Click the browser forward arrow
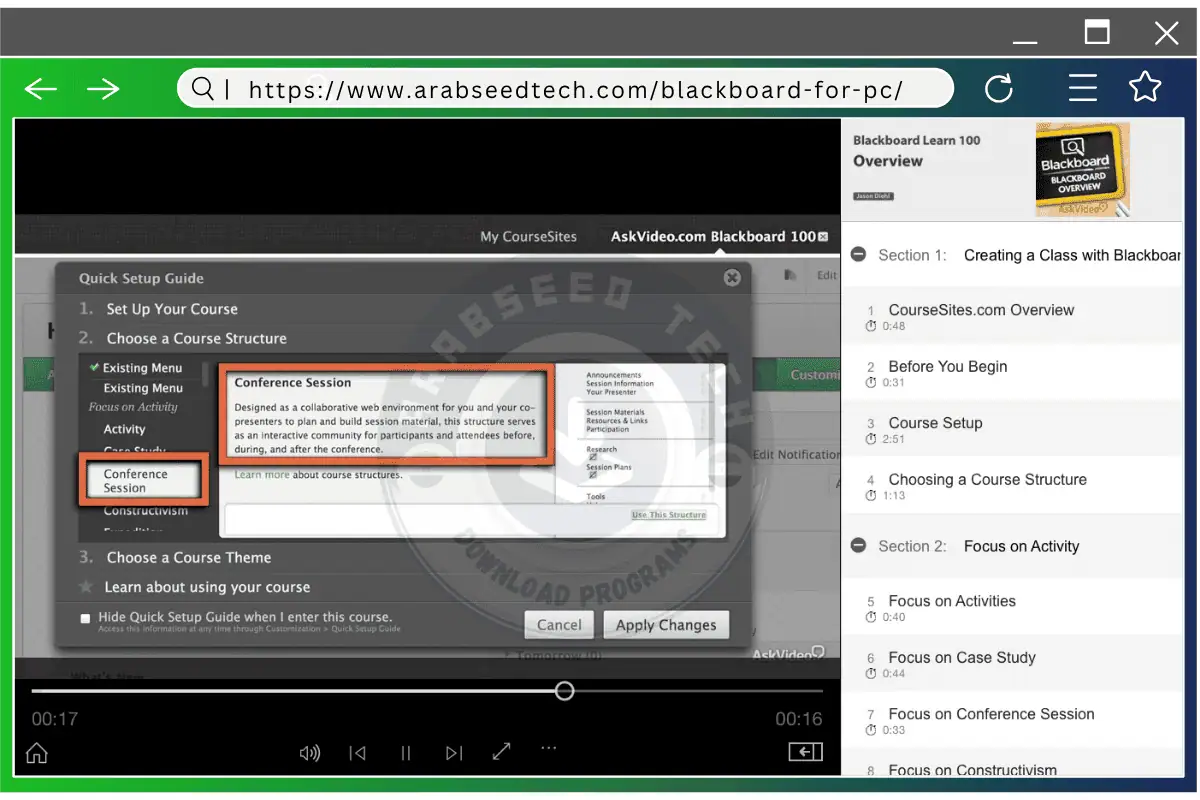This screenshot has width=1200, height=800. tap(103, 89)
